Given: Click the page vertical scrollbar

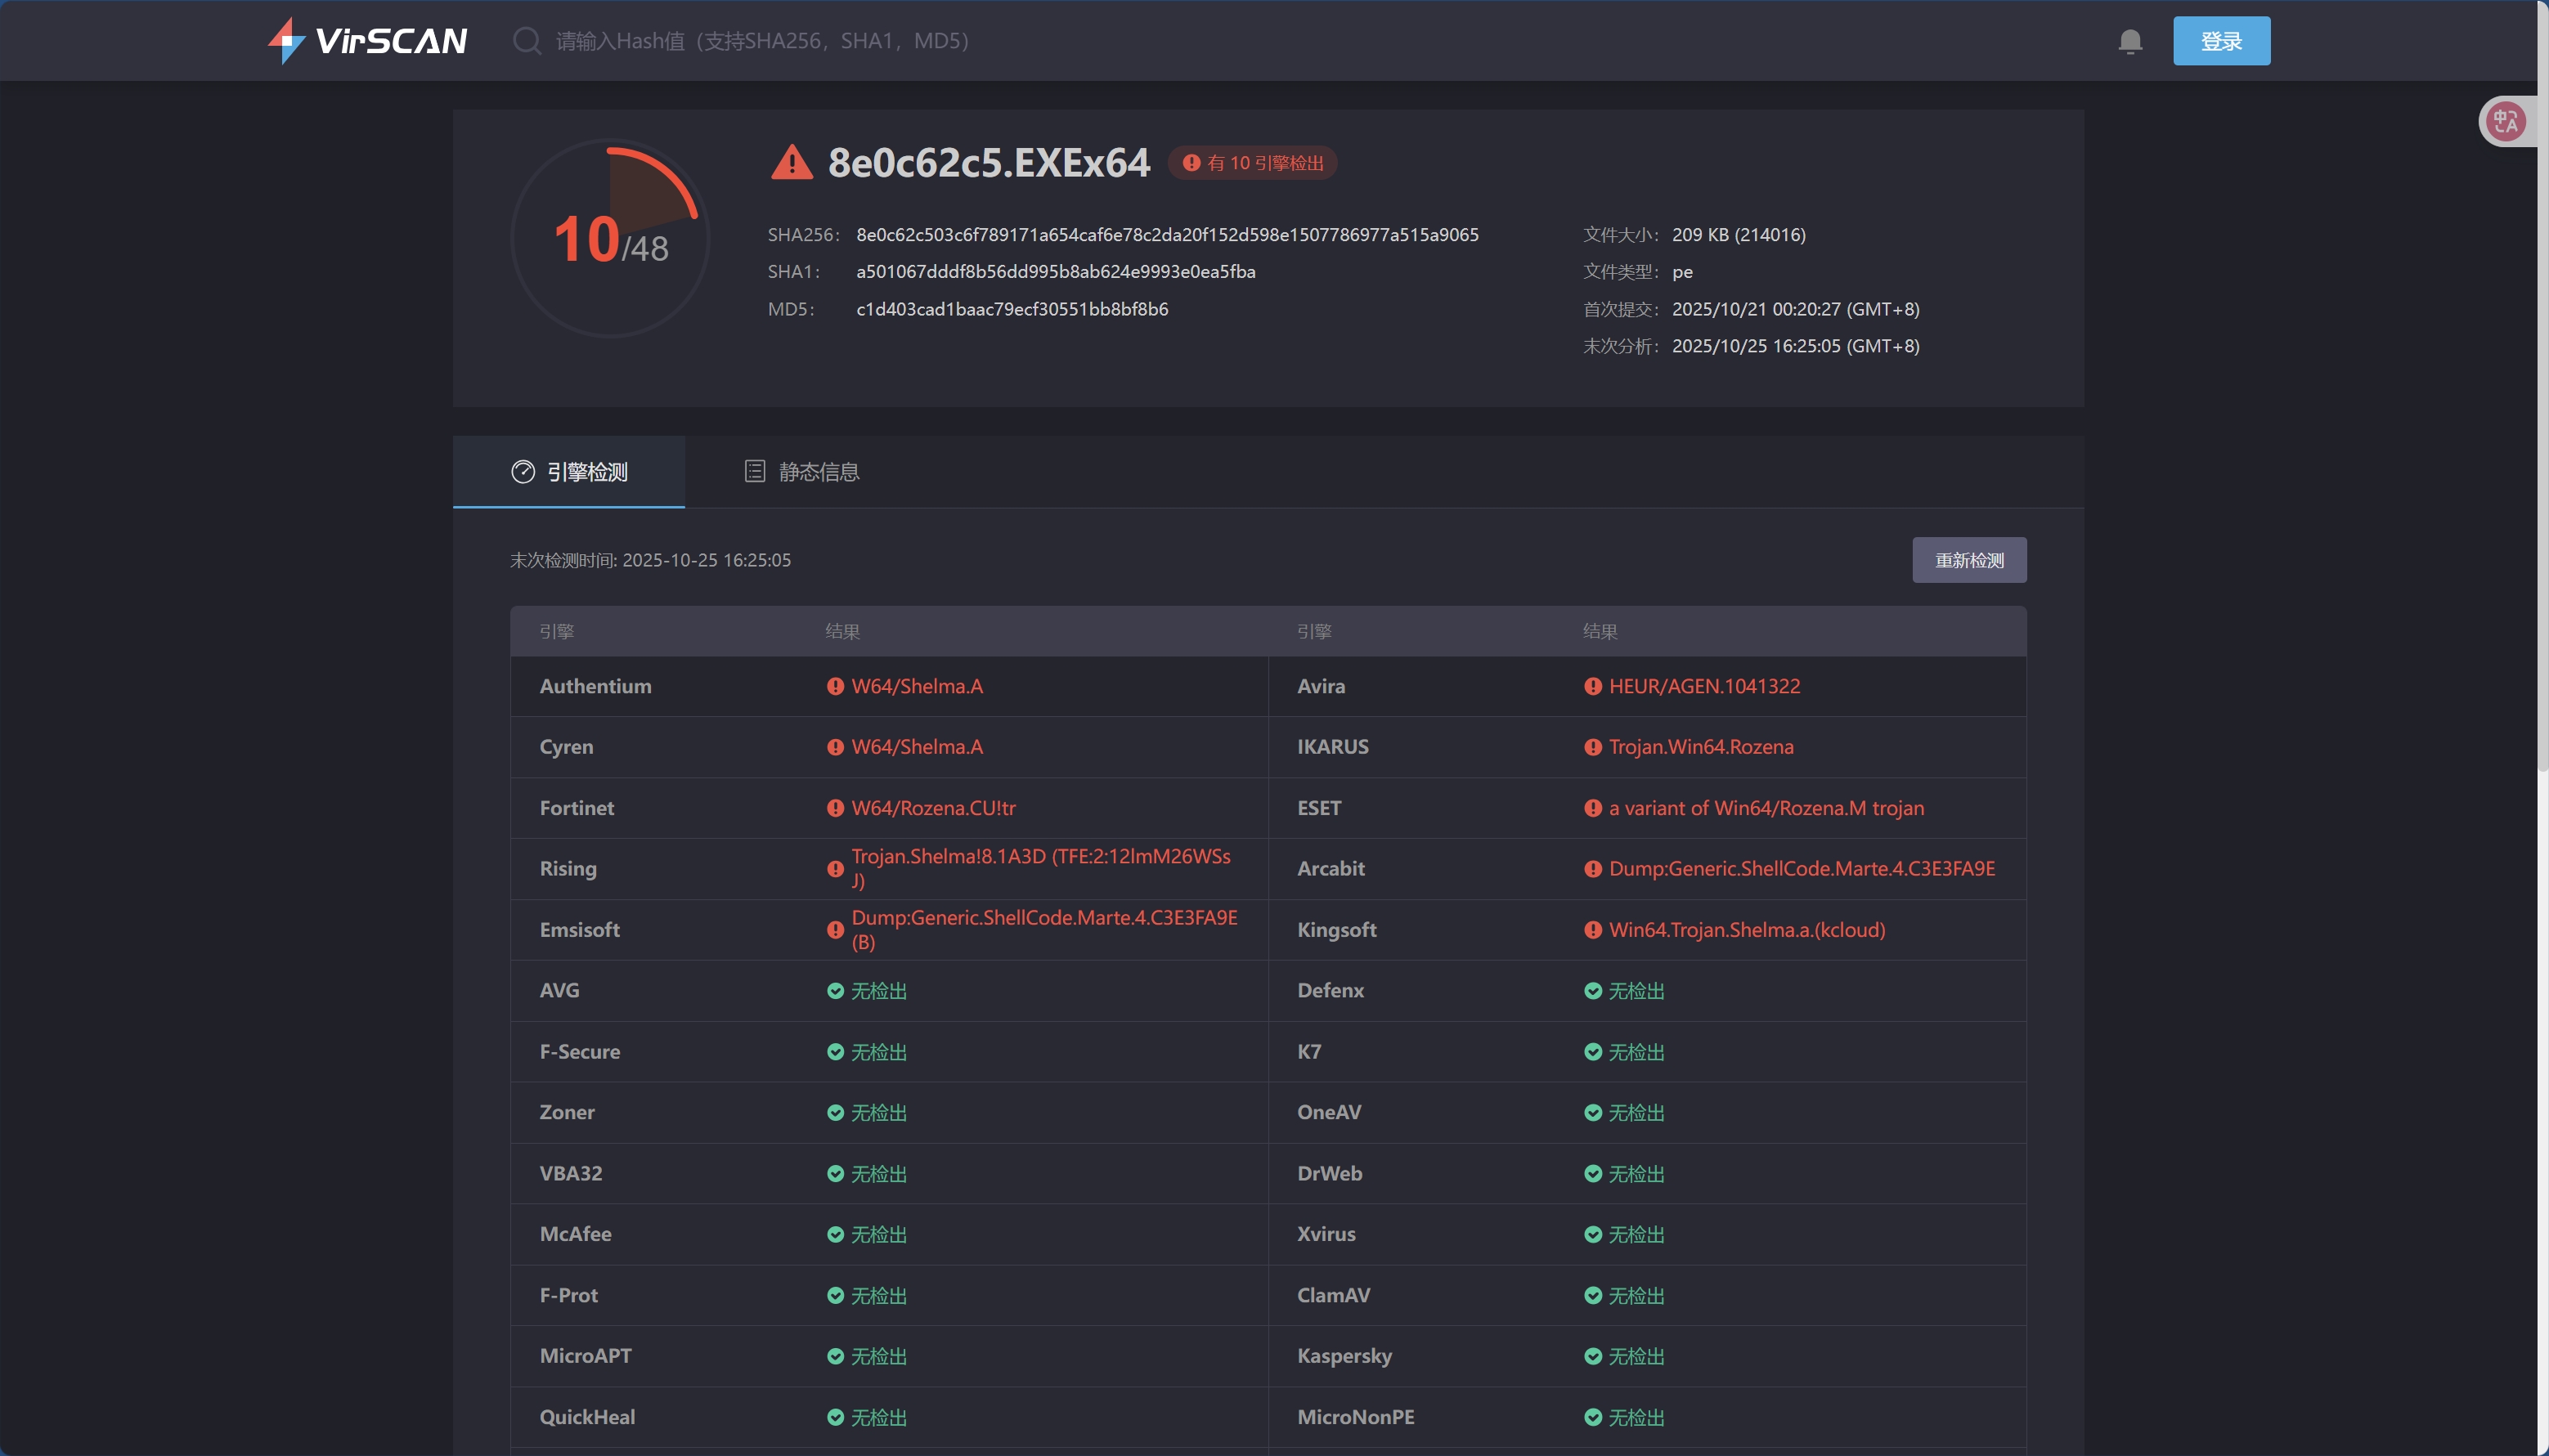Looking at the screenshot, I should [2542, 400].
